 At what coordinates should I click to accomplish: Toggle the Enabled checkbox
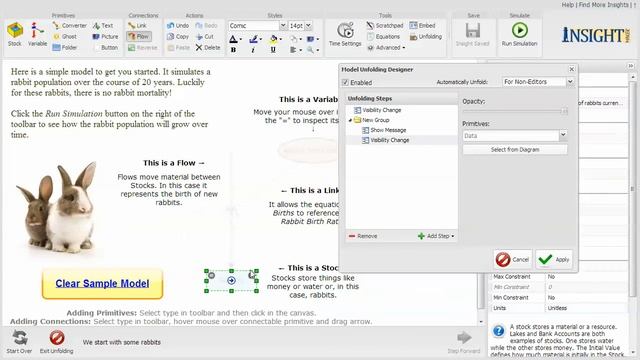click(x=345, y=82)
